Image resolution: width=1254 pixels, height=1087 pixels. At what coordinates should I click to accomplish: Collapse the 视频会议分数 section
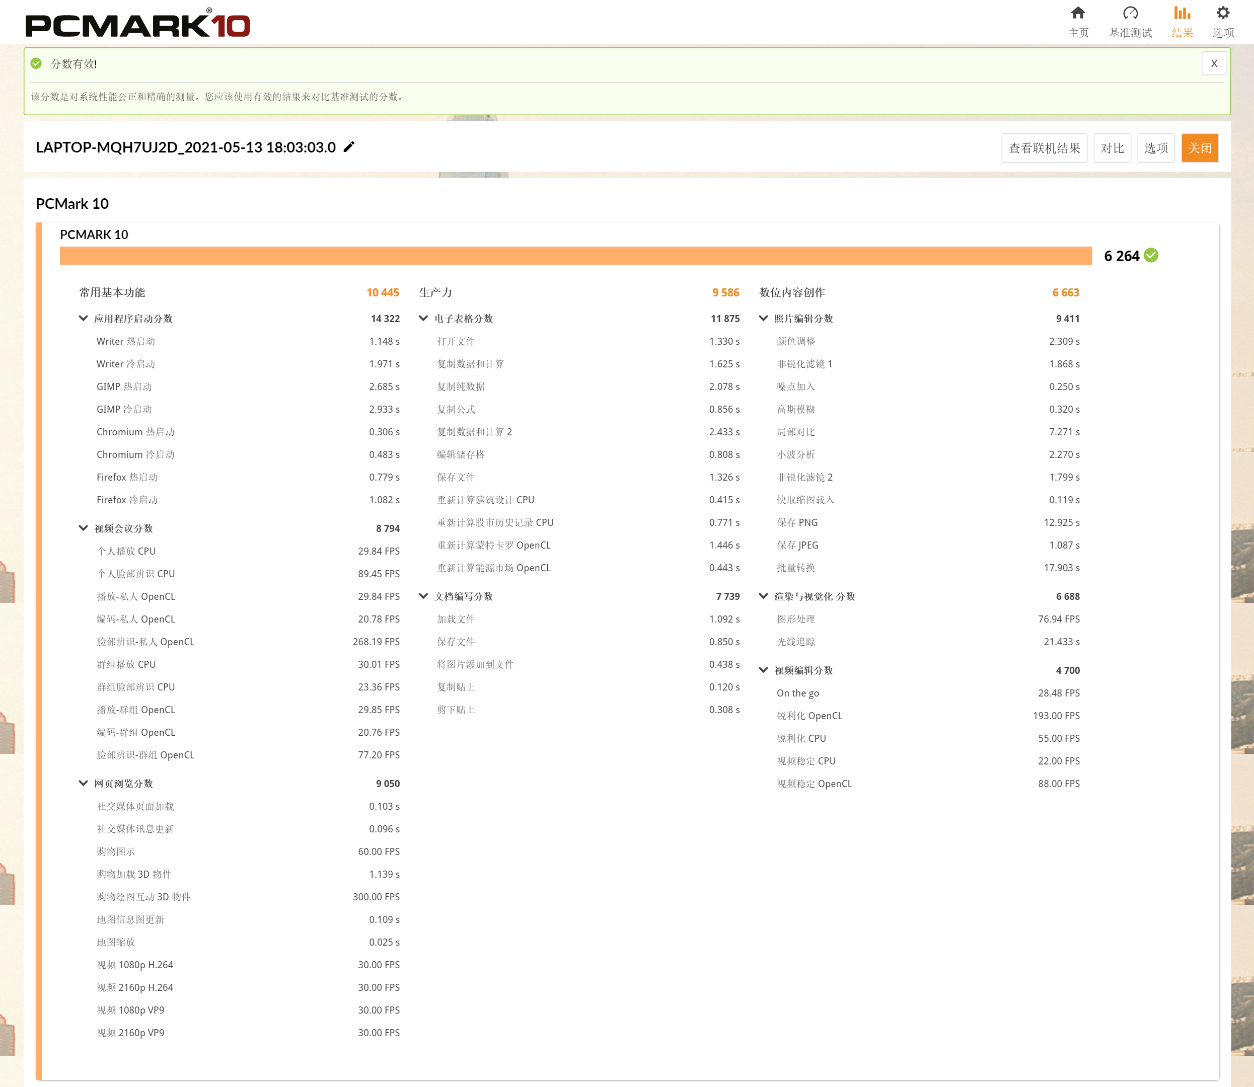[x=83, y=529]
